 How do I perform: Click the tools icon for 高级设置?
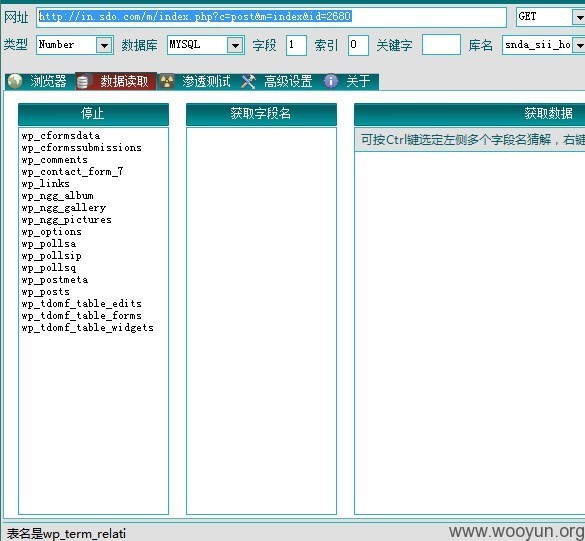pyautogui.click(x=248, y=81)
